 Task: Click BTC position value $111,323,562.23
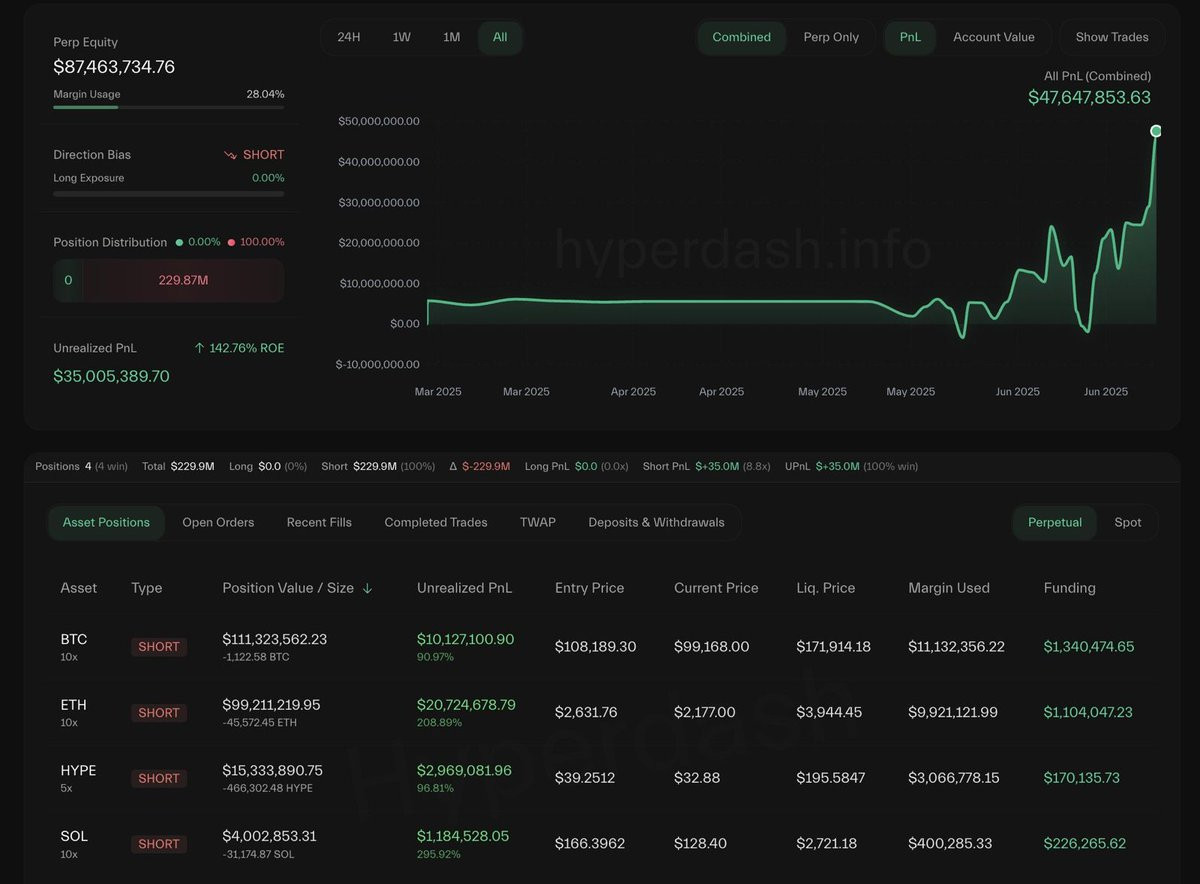[275, 639]
